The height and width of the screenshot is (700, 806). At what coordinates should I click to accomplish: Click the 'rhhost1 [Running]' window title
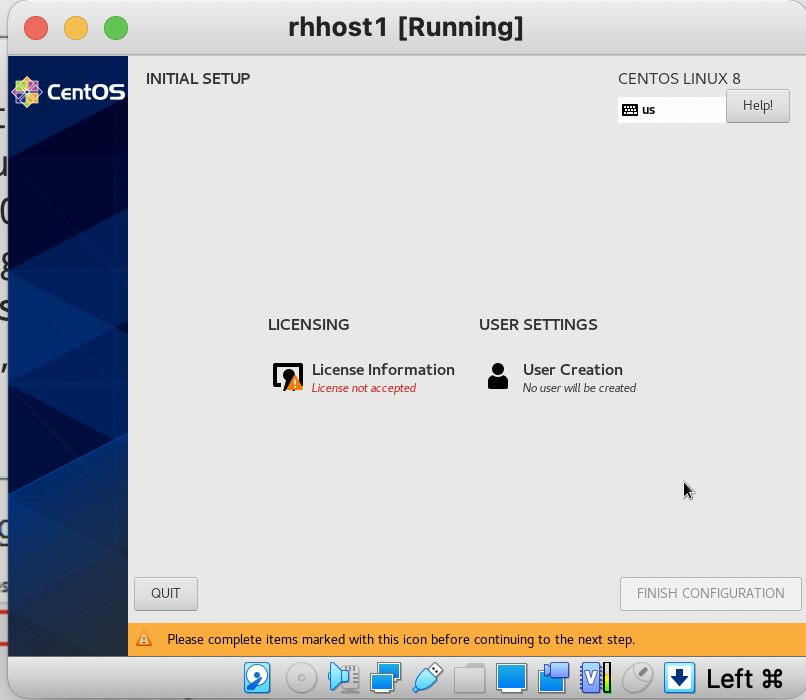406,27
